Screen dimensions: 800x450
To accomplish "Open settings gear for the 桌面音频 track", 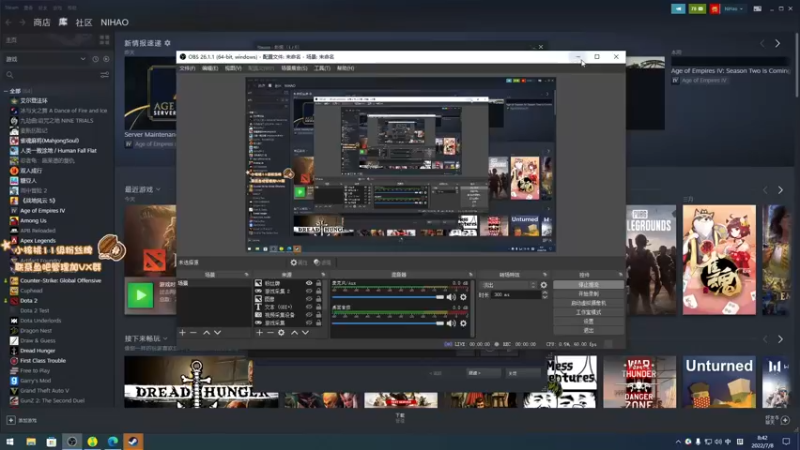I will (463, 323).
